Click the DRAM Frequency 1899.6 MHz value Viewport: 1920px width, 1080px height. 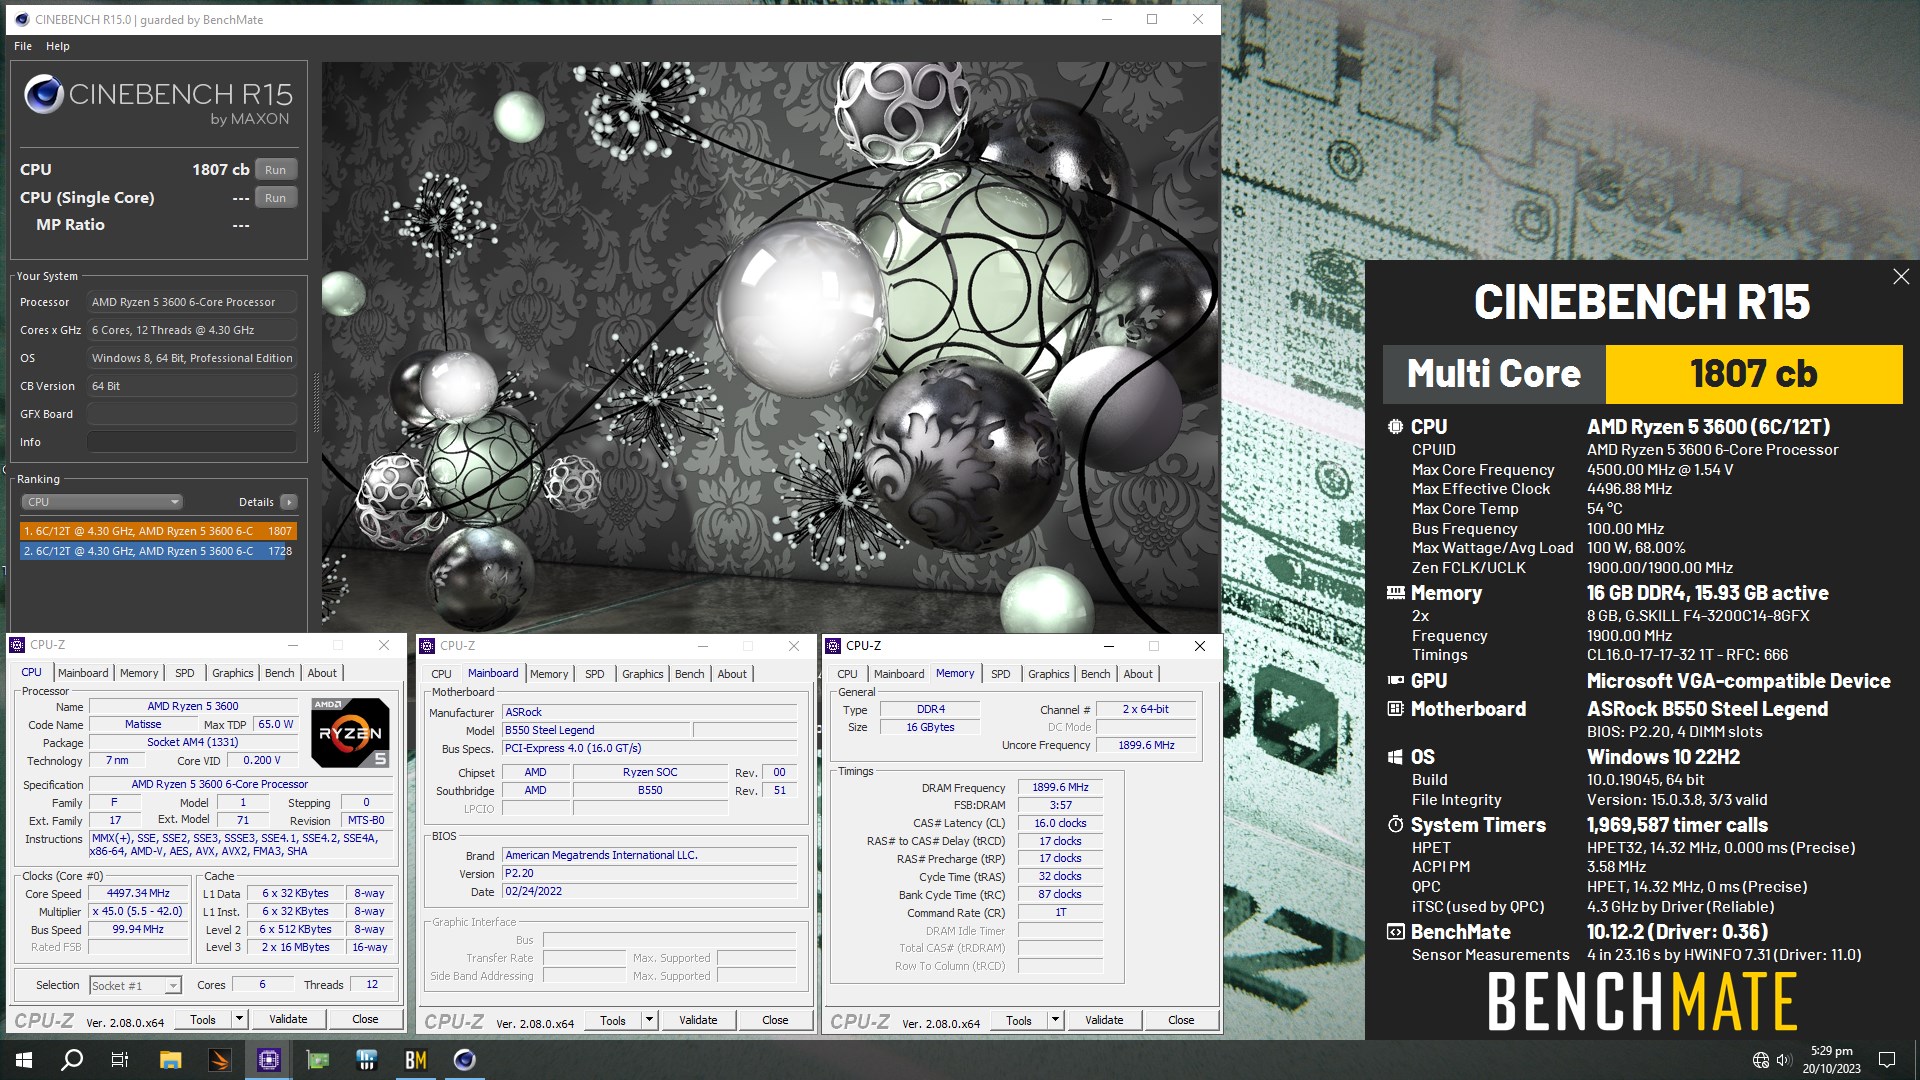click(1060, 788)
